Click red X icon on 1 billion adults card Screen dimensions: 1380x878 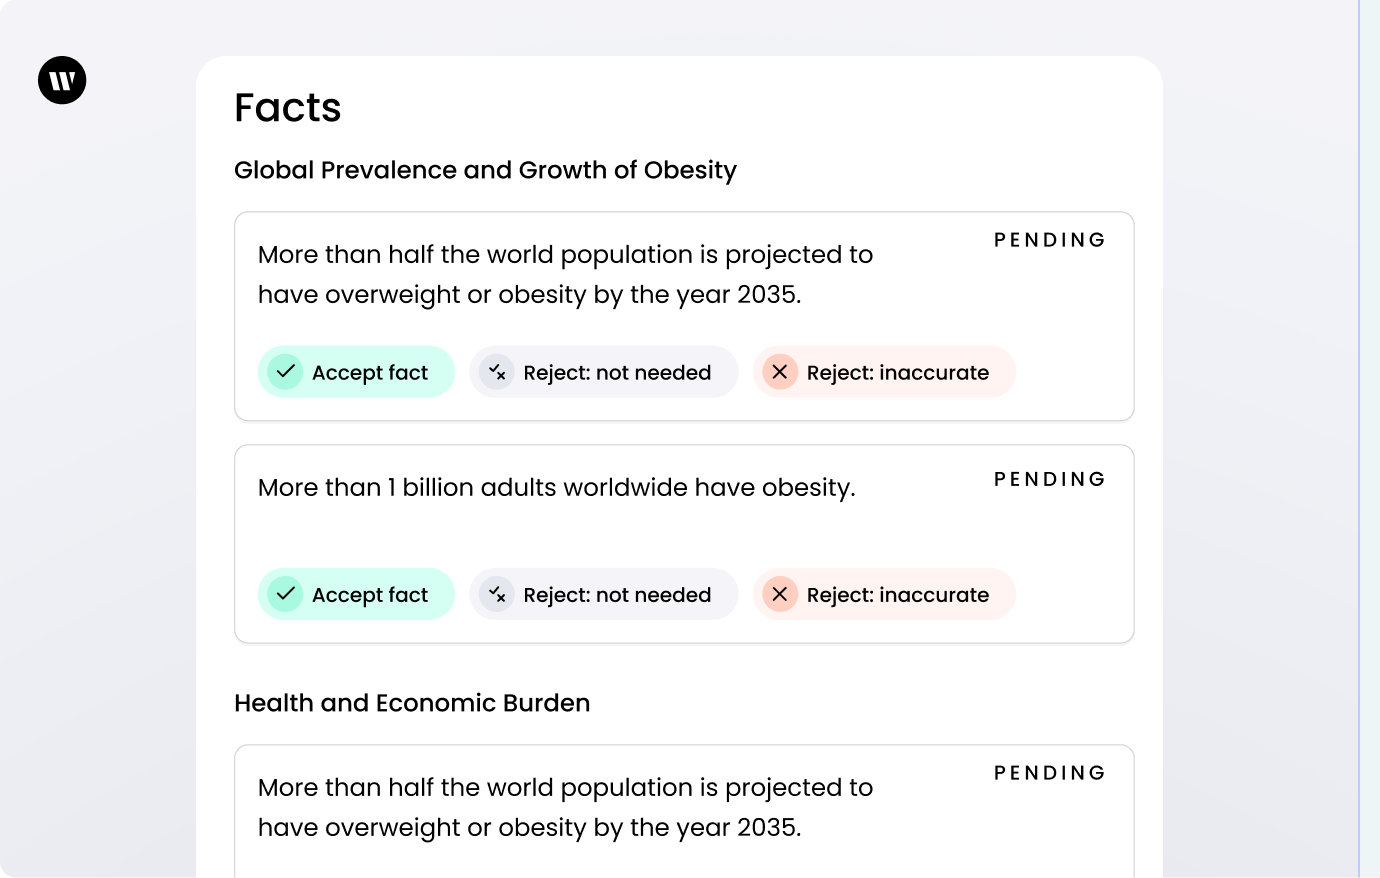click(780, 594)
